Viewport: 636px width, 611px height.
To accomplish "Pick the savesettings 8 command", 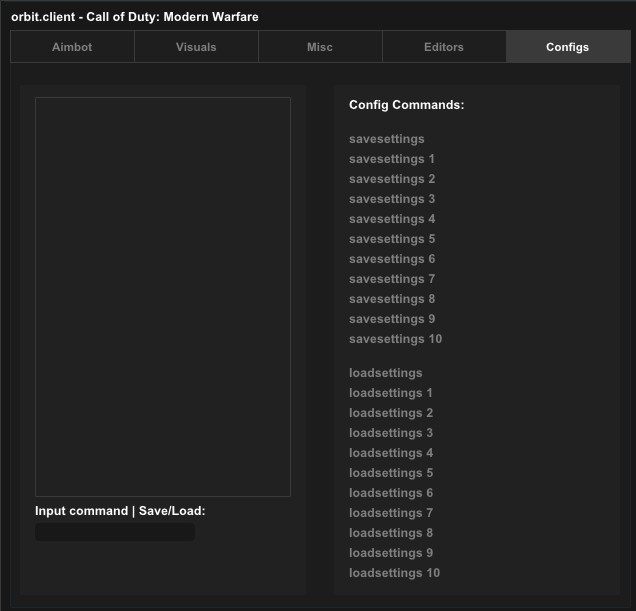I will (391, 299).
